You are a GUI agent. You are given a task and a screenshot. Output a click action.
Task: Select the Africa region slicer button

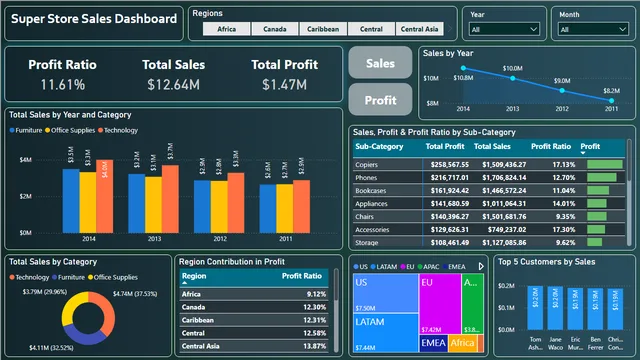(x=226, y=29)
